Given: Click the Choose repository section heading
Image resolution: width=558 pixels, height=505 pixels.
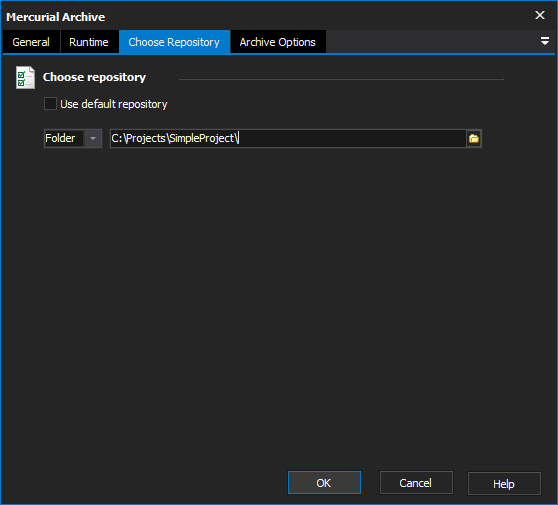Looking at the screenshot, I should click(94, 77).
